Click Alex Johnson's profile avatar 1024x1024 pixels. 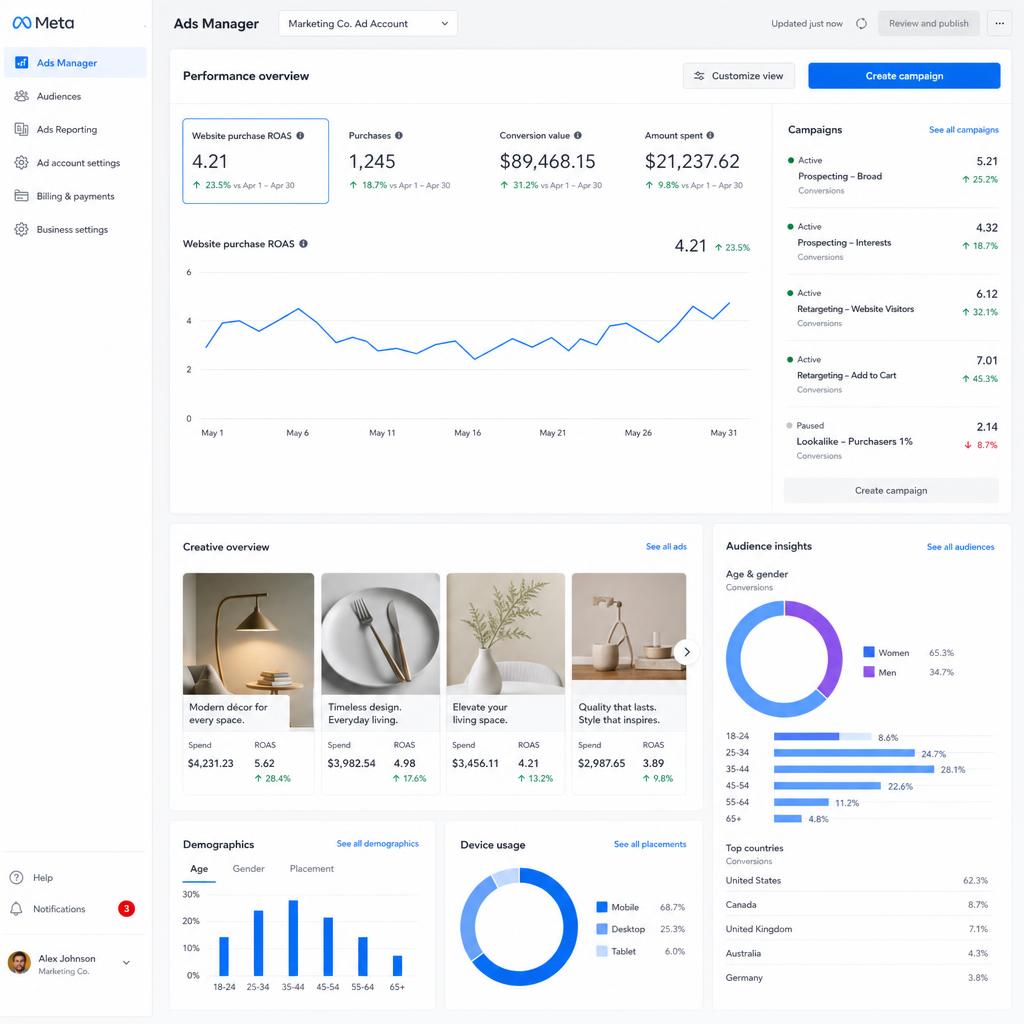point(20,963)
